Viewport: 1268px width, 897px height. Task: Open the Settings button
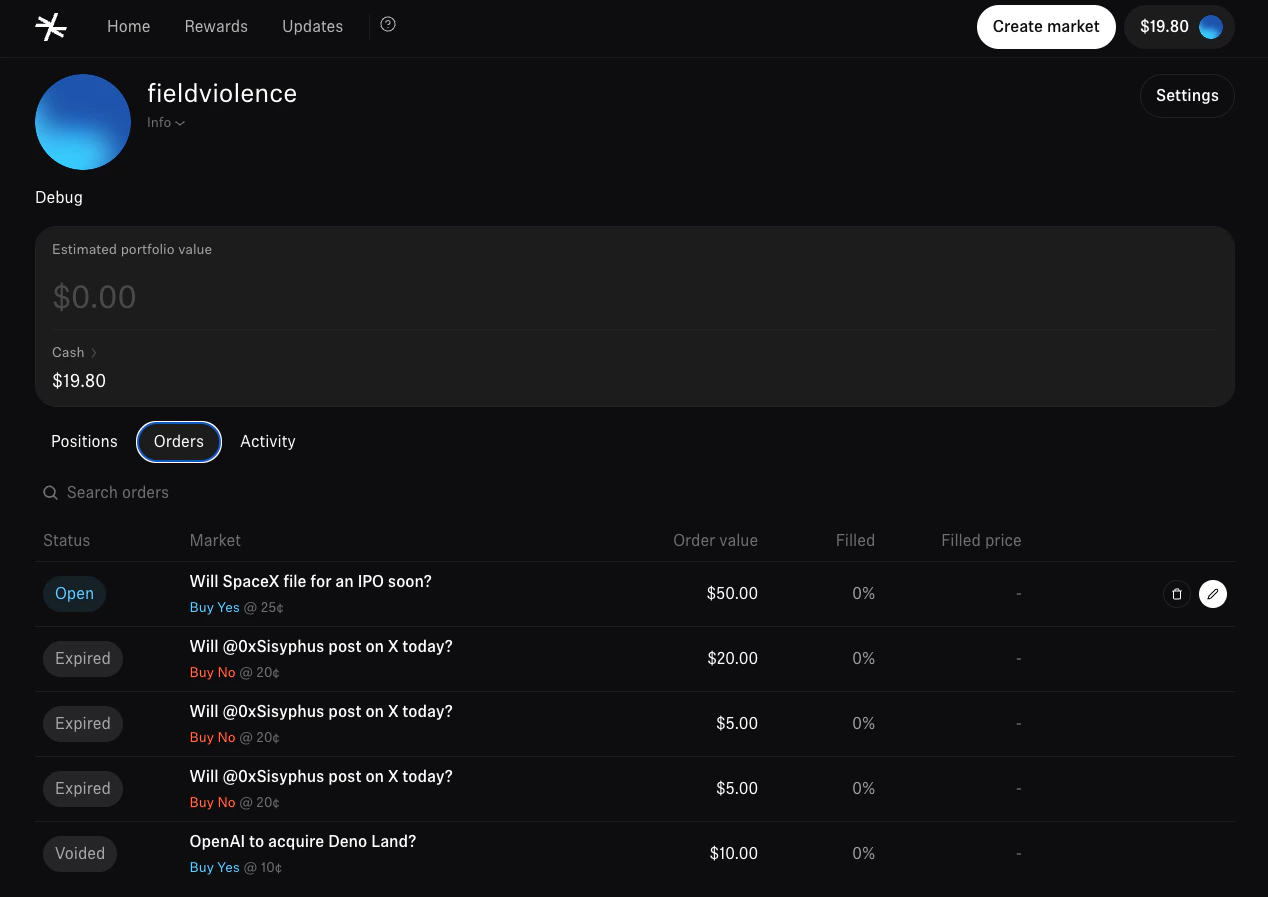tap(1187, 96)
